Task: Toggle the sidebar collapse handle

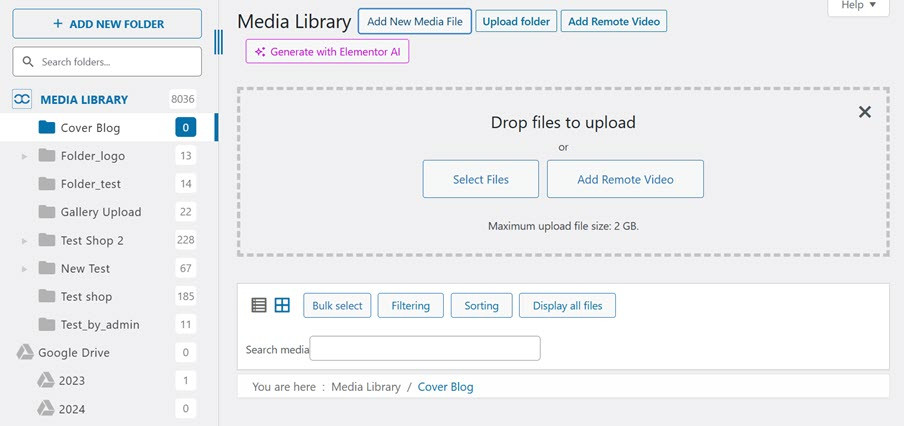Action: pyautogui.click(x=219, y=41)
